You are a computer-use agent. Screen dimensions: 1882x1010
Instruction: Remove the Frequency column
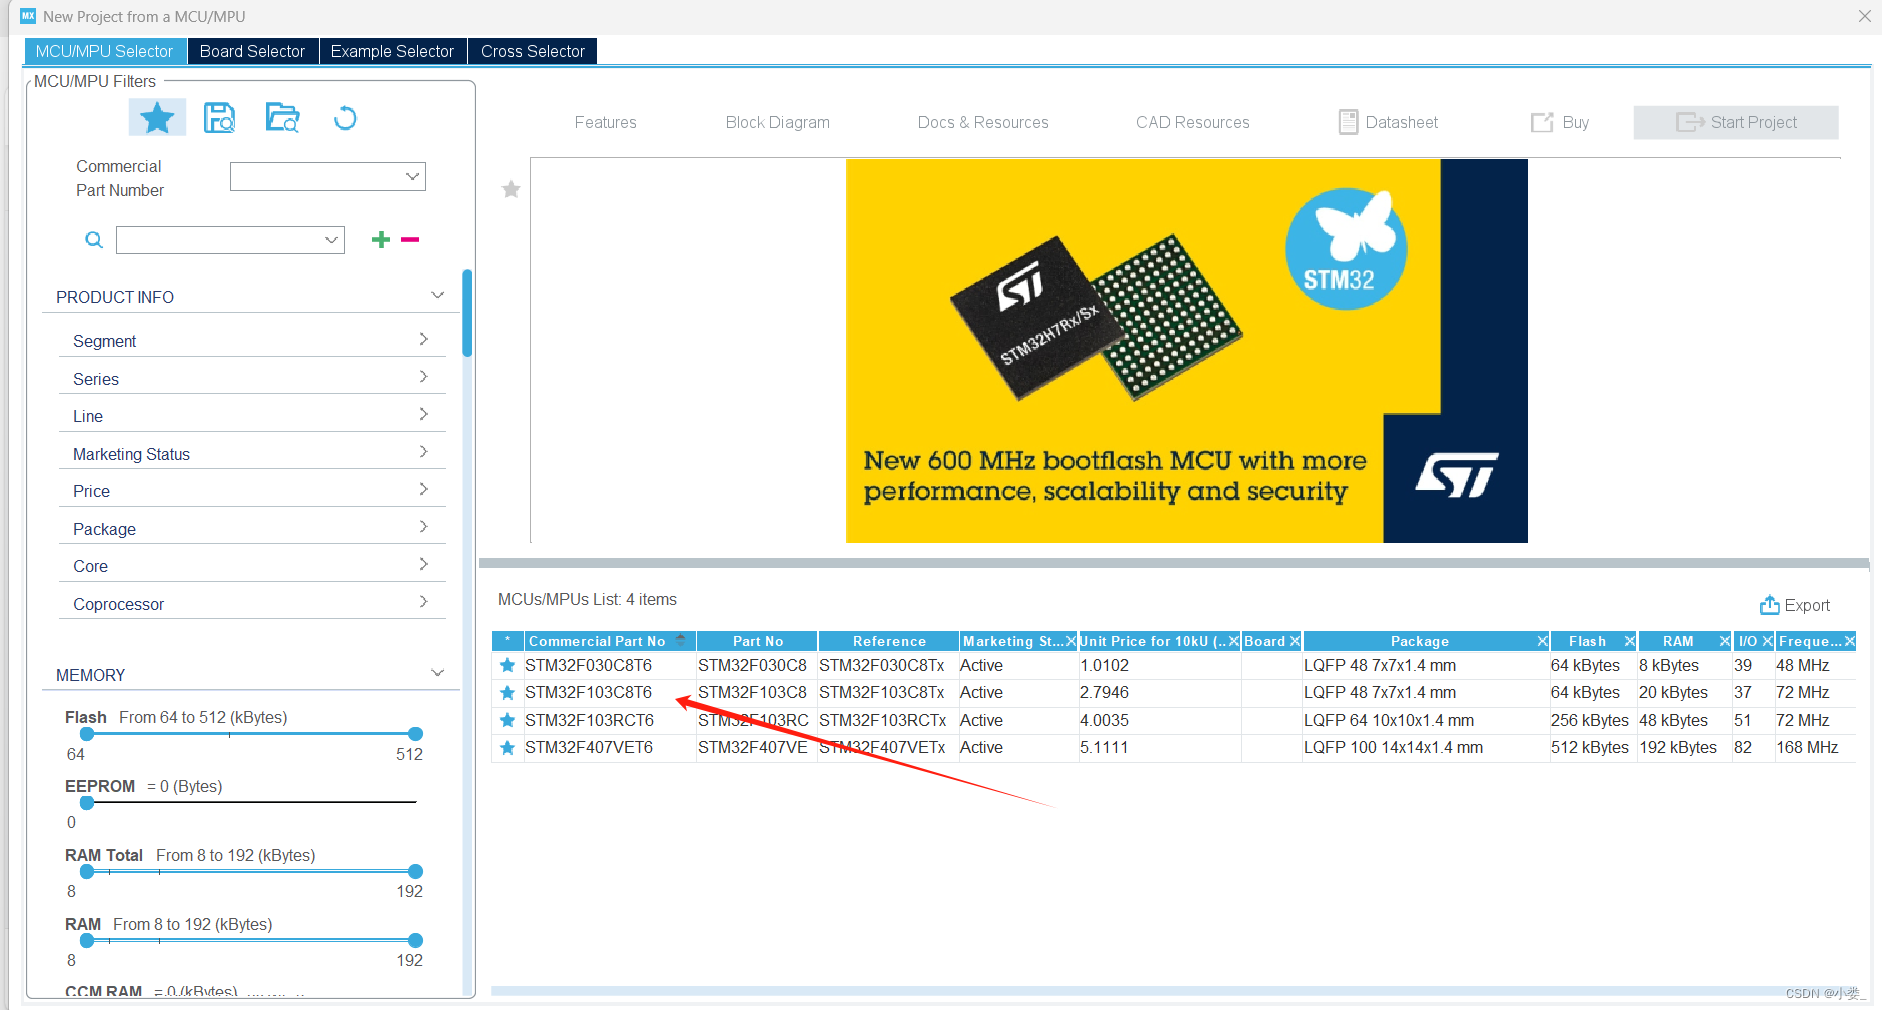[1850, 641]
